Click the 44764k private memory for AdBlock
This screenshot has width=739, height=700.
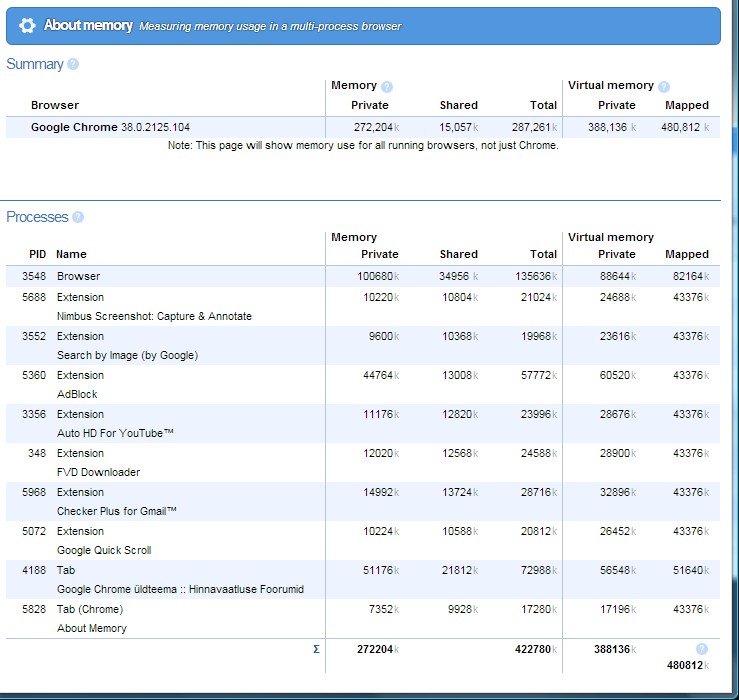381,375
